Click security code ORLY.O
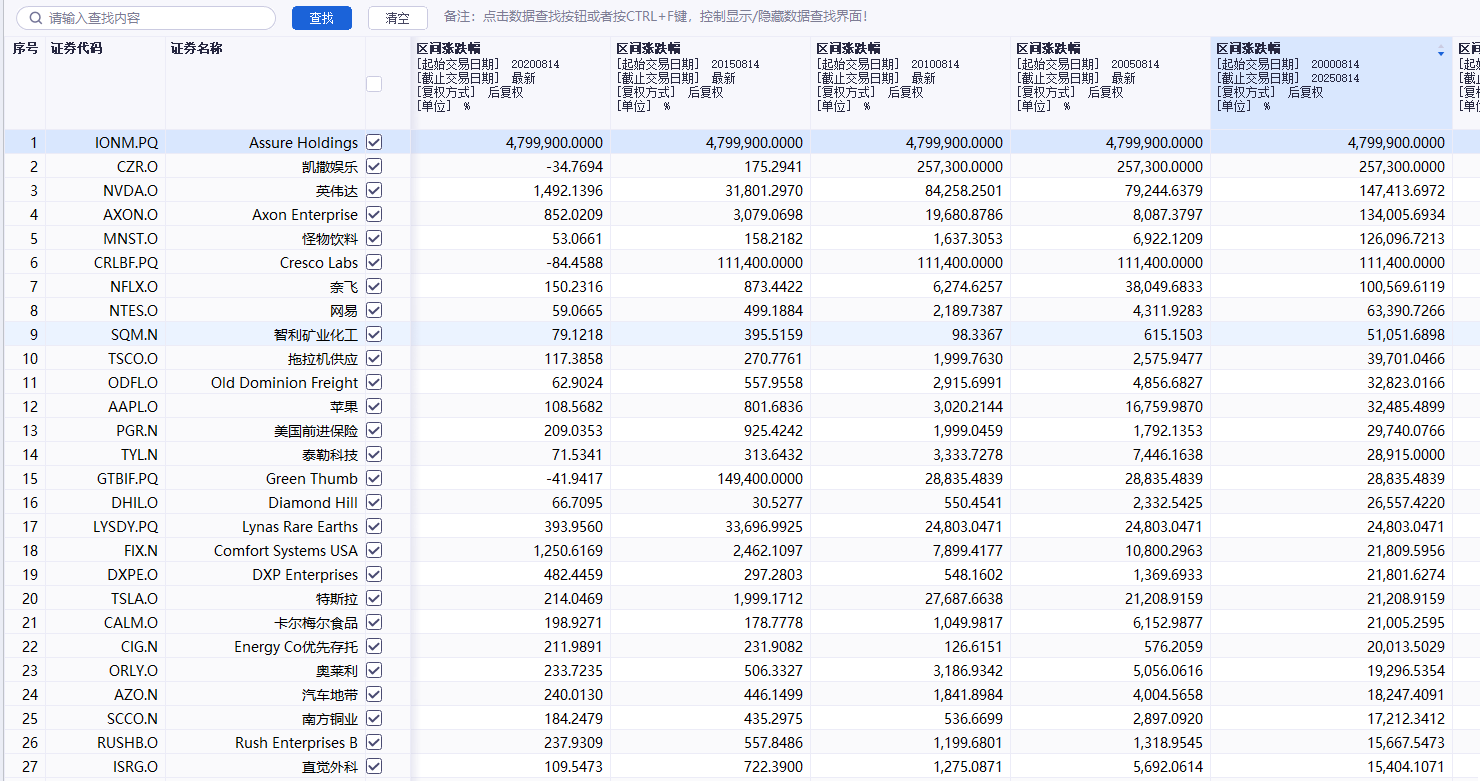The image size is (1480, 781). [132, 671]
